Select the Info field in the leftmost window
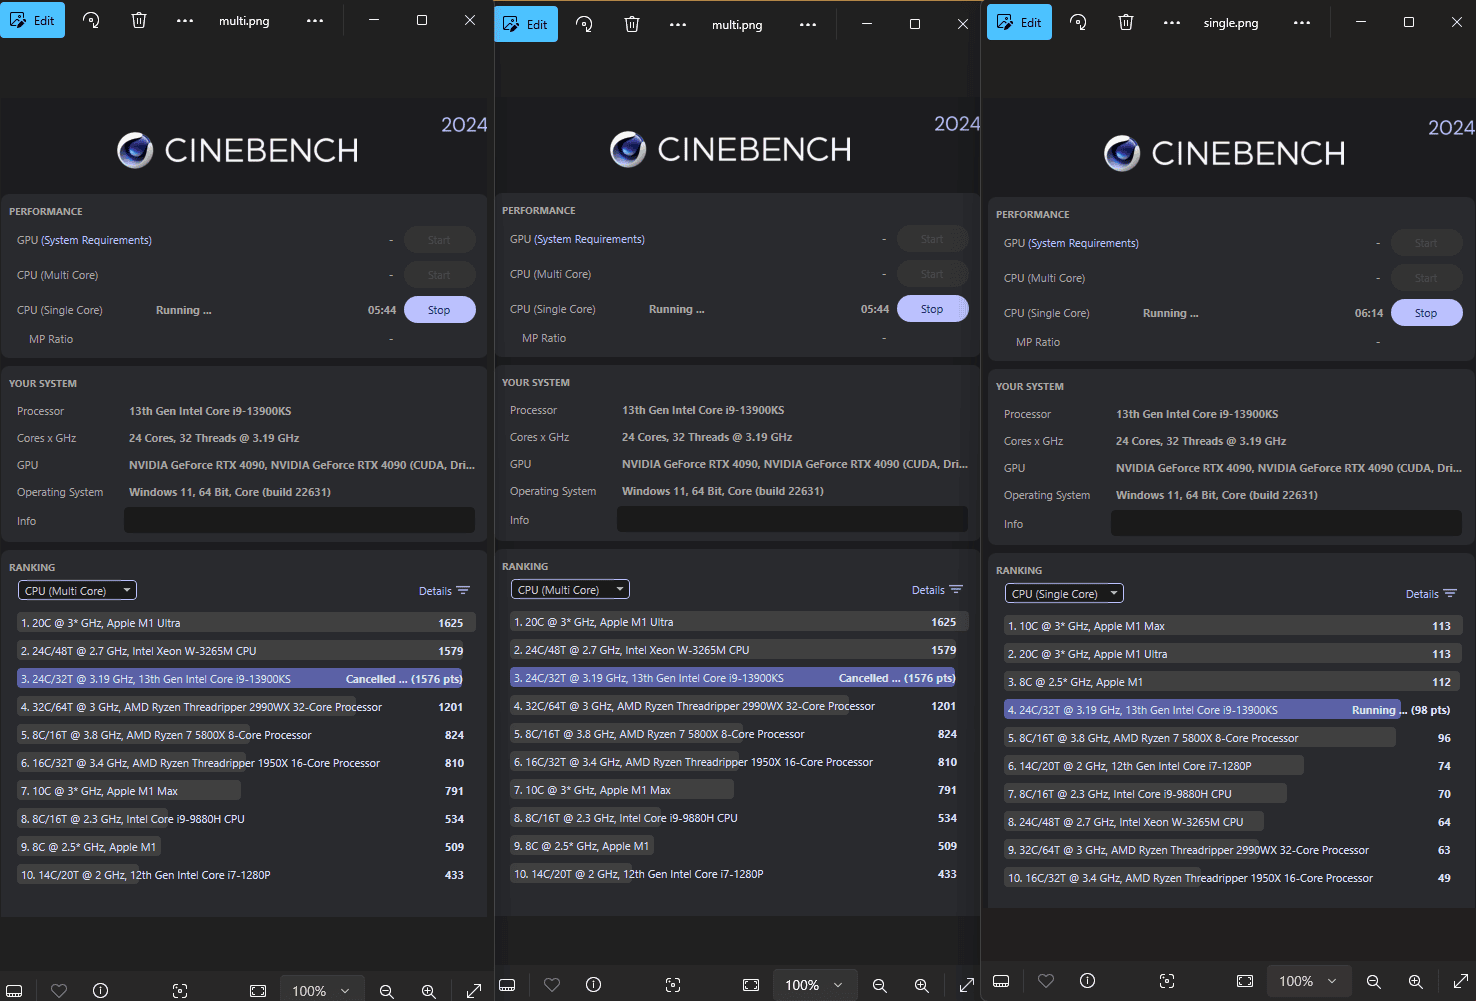 coord(299,520)
